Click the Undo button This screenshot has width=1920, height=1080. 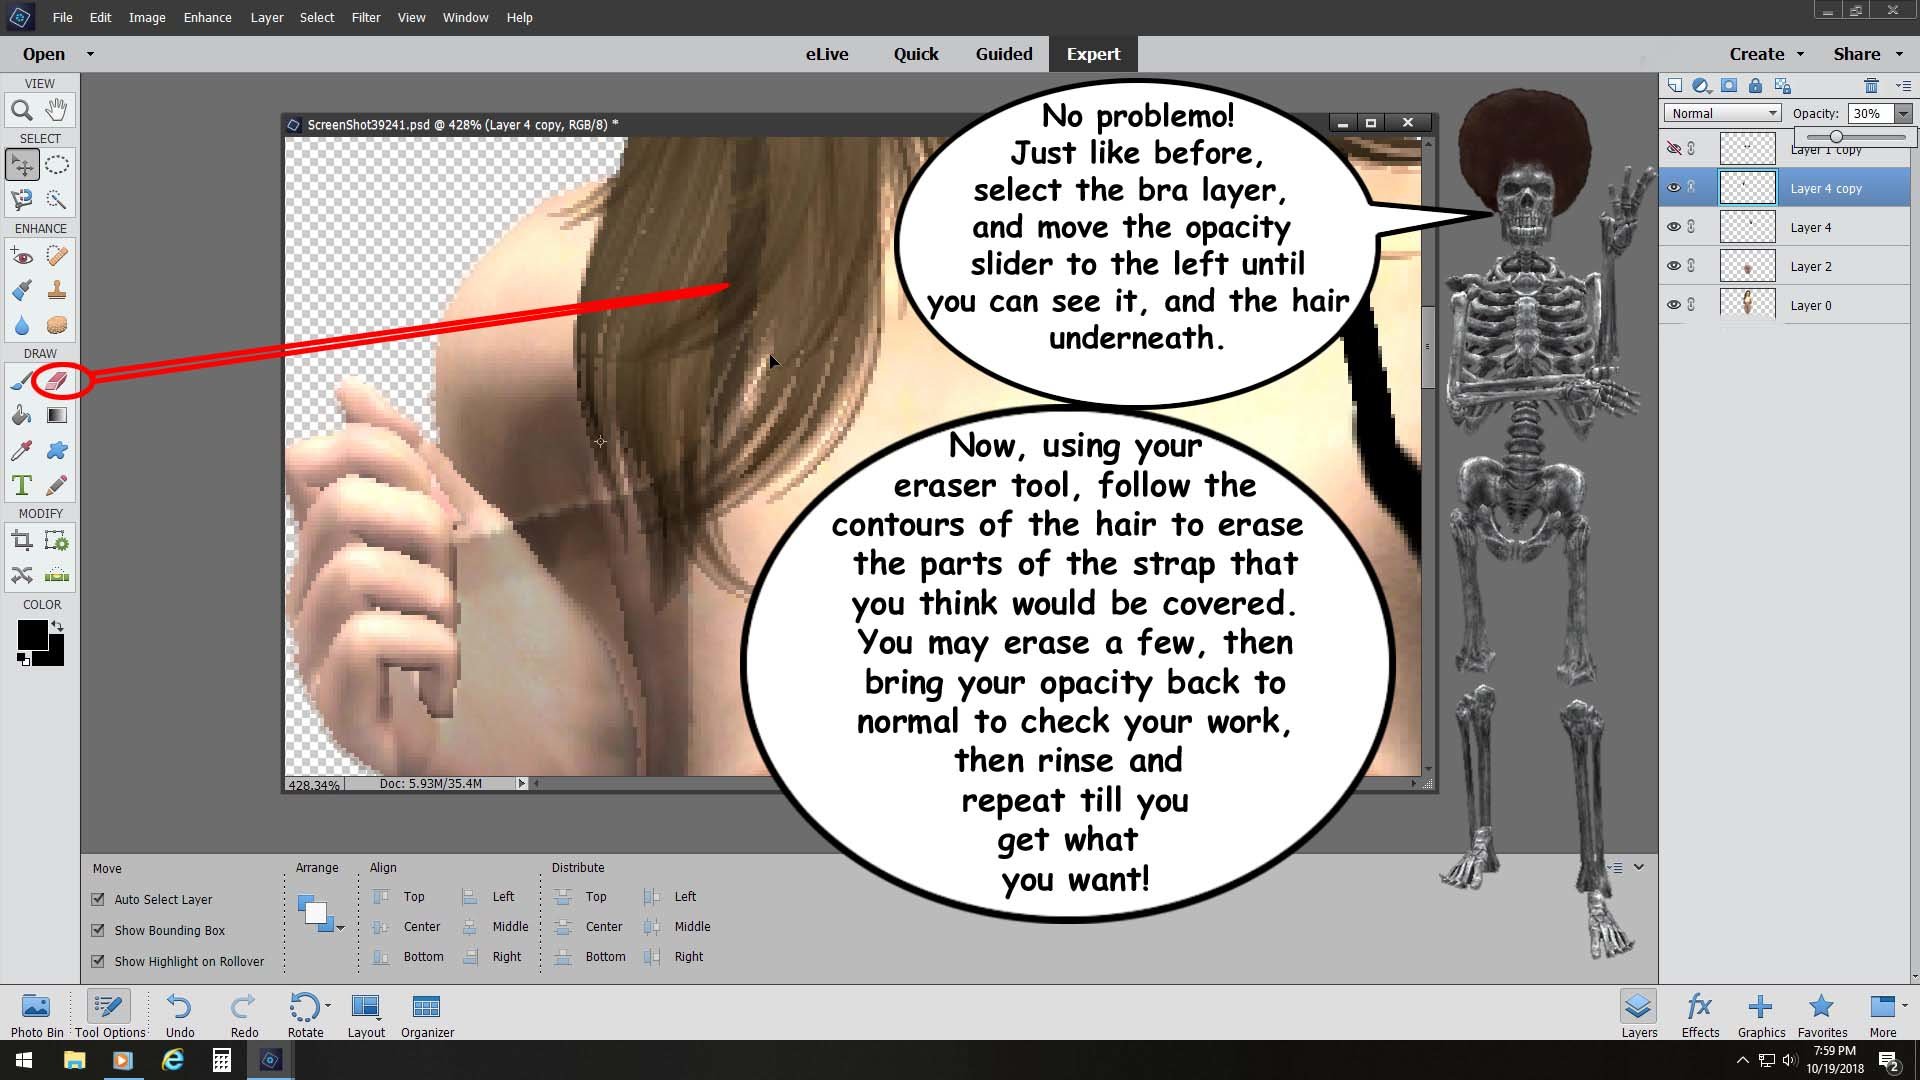pos(180,1015)
